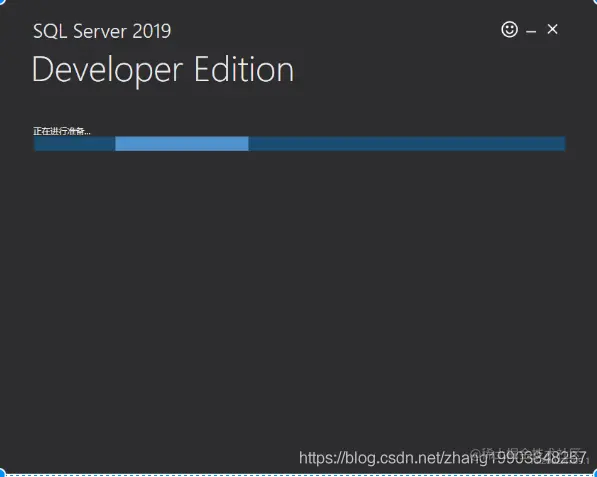Close the SQL Server 2019 installer
Screen dimensions: 597x477
tap(552, 29)
